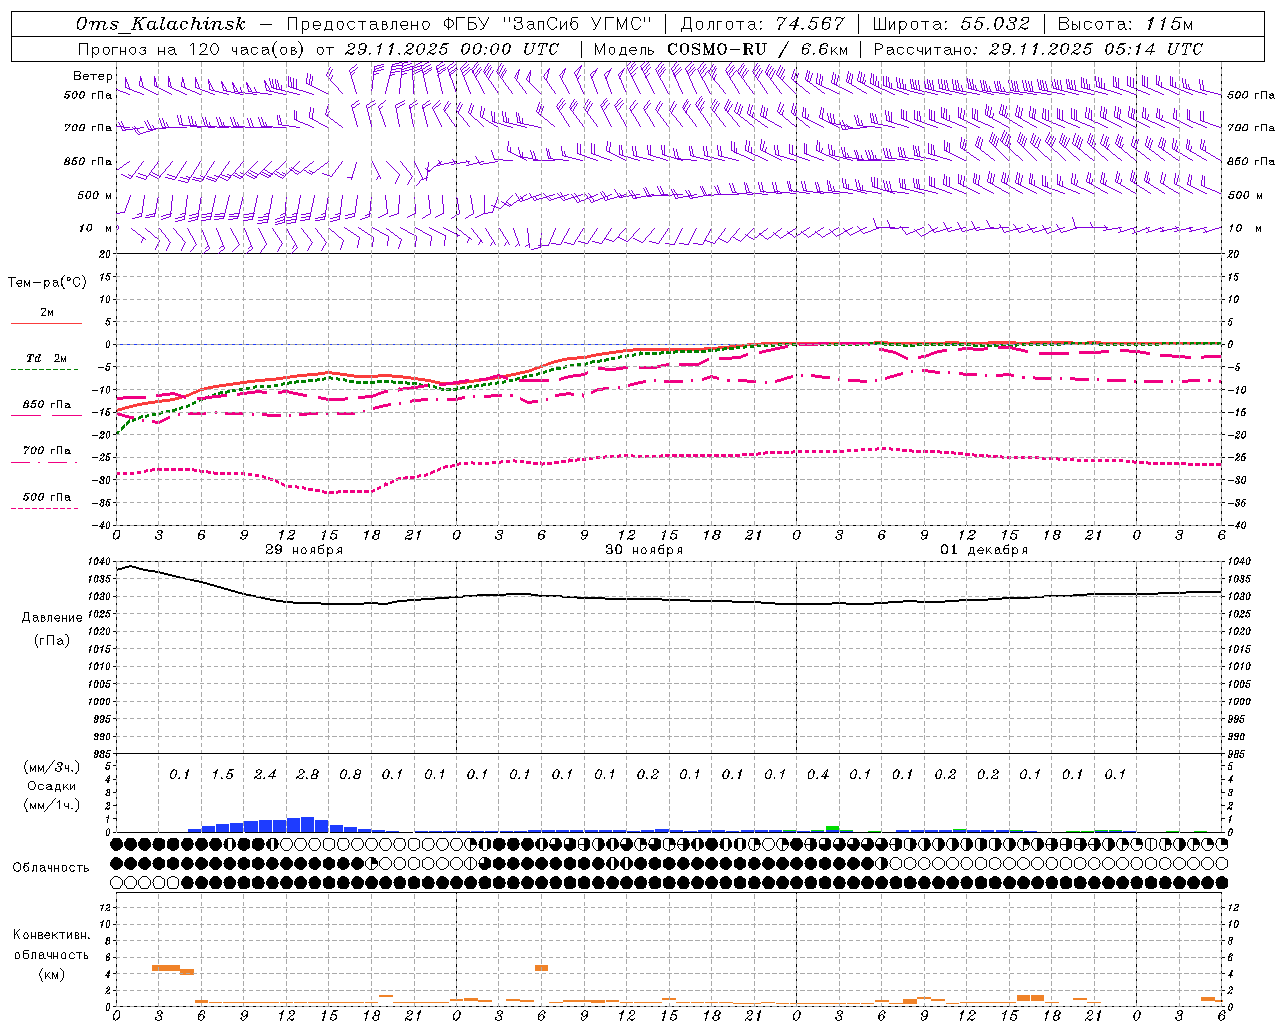Click the (гПа) unit under Давление
The height and width of the screenshot is (1024, 1280).
coord(52,640)
